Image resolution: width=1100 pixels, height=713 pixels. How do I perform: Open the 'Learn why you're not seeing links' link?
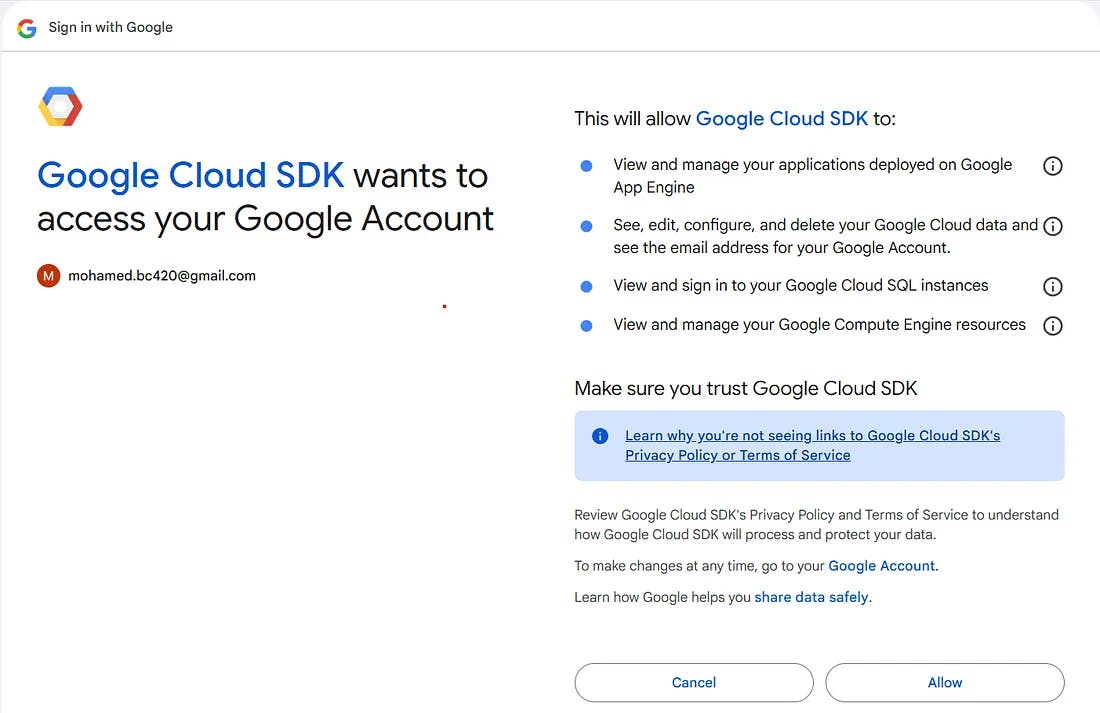coord(812,435)
